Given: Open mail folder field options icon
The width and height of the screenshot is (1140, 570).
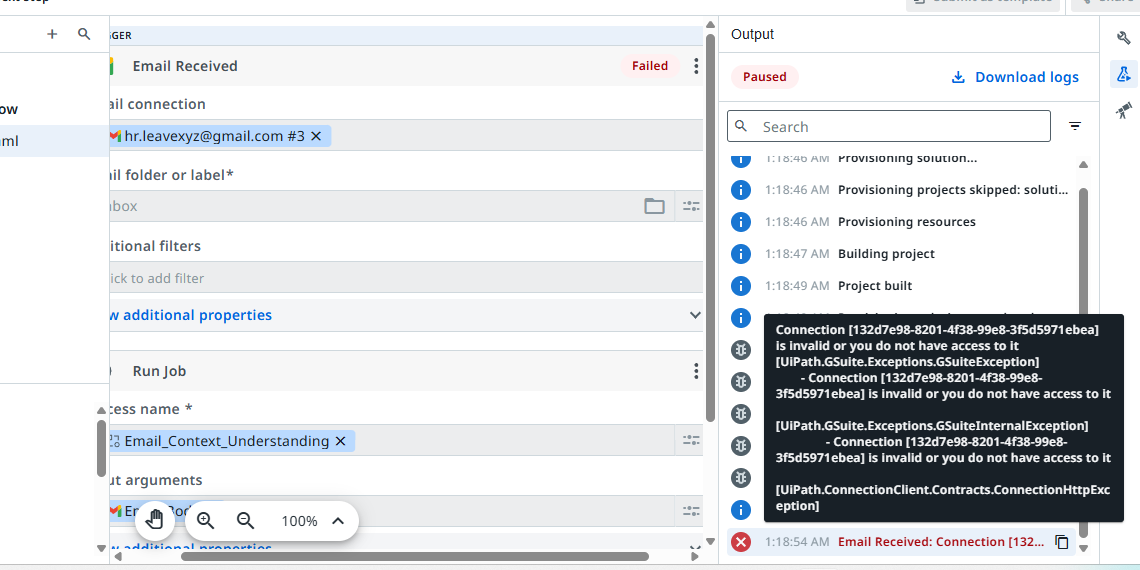Looking at the screenshot, I should coord(691,206).
